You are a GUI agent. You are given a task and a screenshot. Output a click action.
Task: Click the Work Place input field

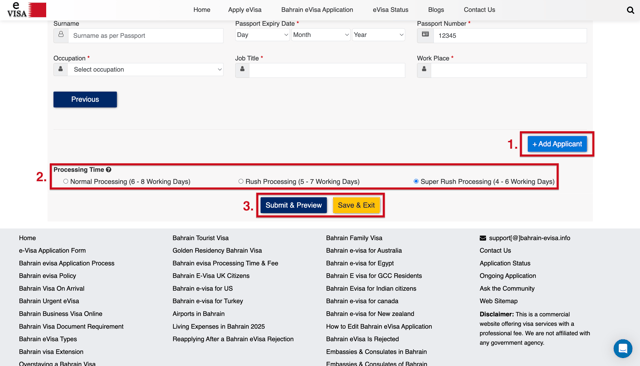(509, 70)
